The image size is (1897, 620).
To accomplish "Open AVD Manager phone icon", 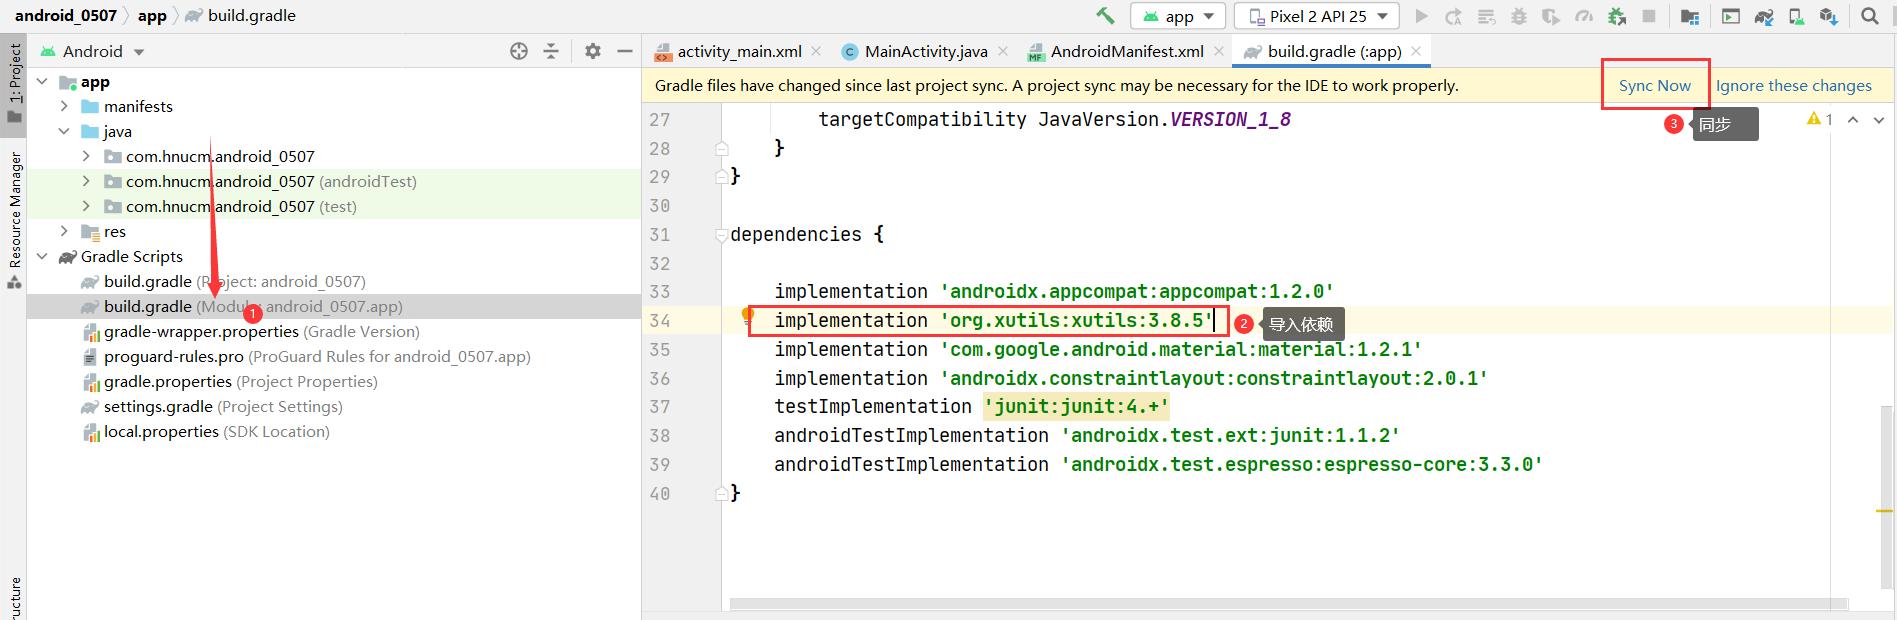I will coord(1796,16).
